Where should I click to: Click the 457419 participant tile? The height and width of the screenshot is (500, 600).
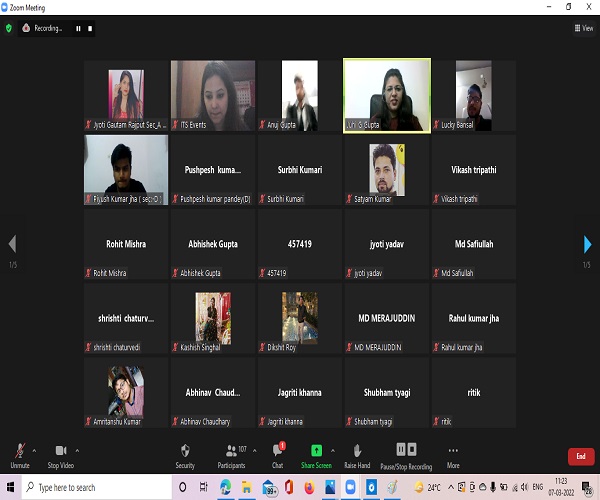300,244
